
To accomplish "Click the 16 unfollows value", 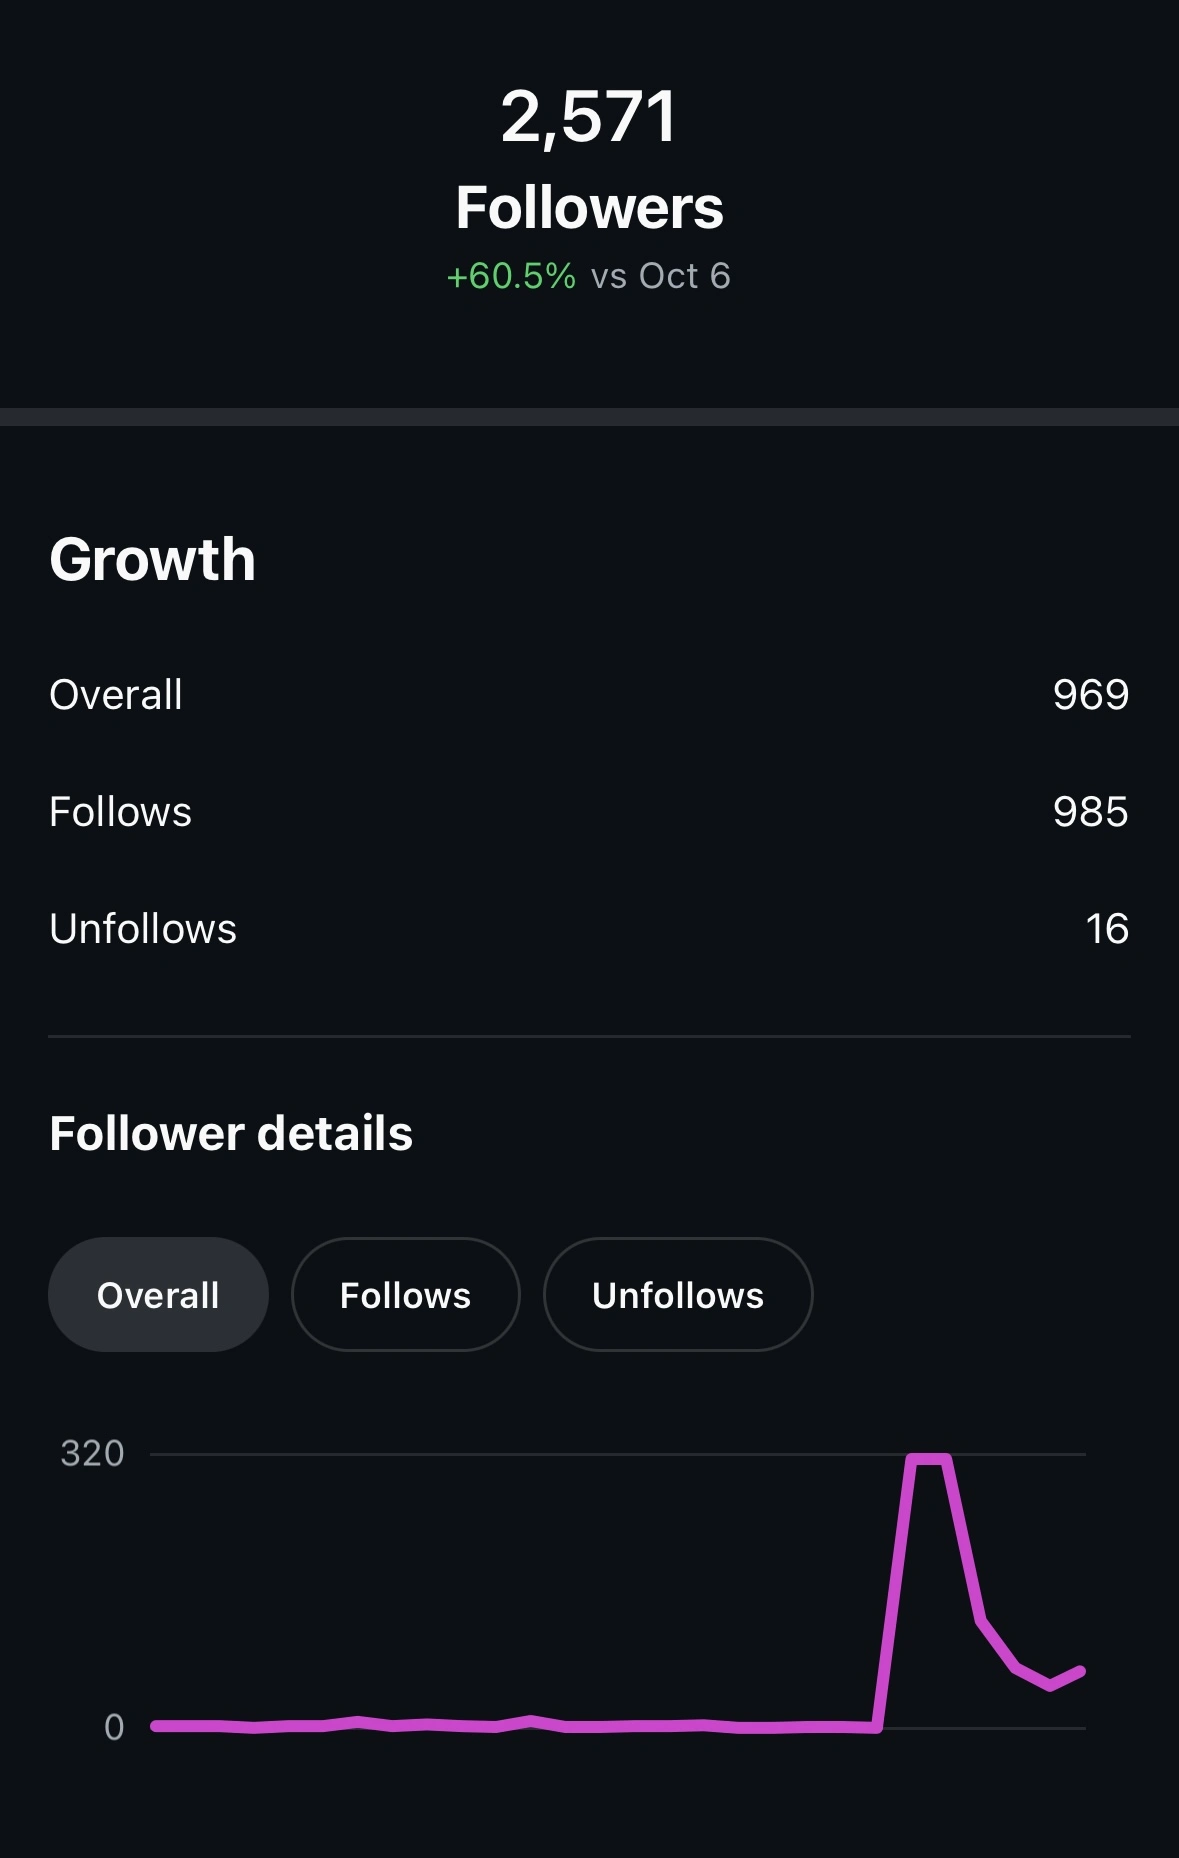I will pyautogui.click(x=1107, y=929).
